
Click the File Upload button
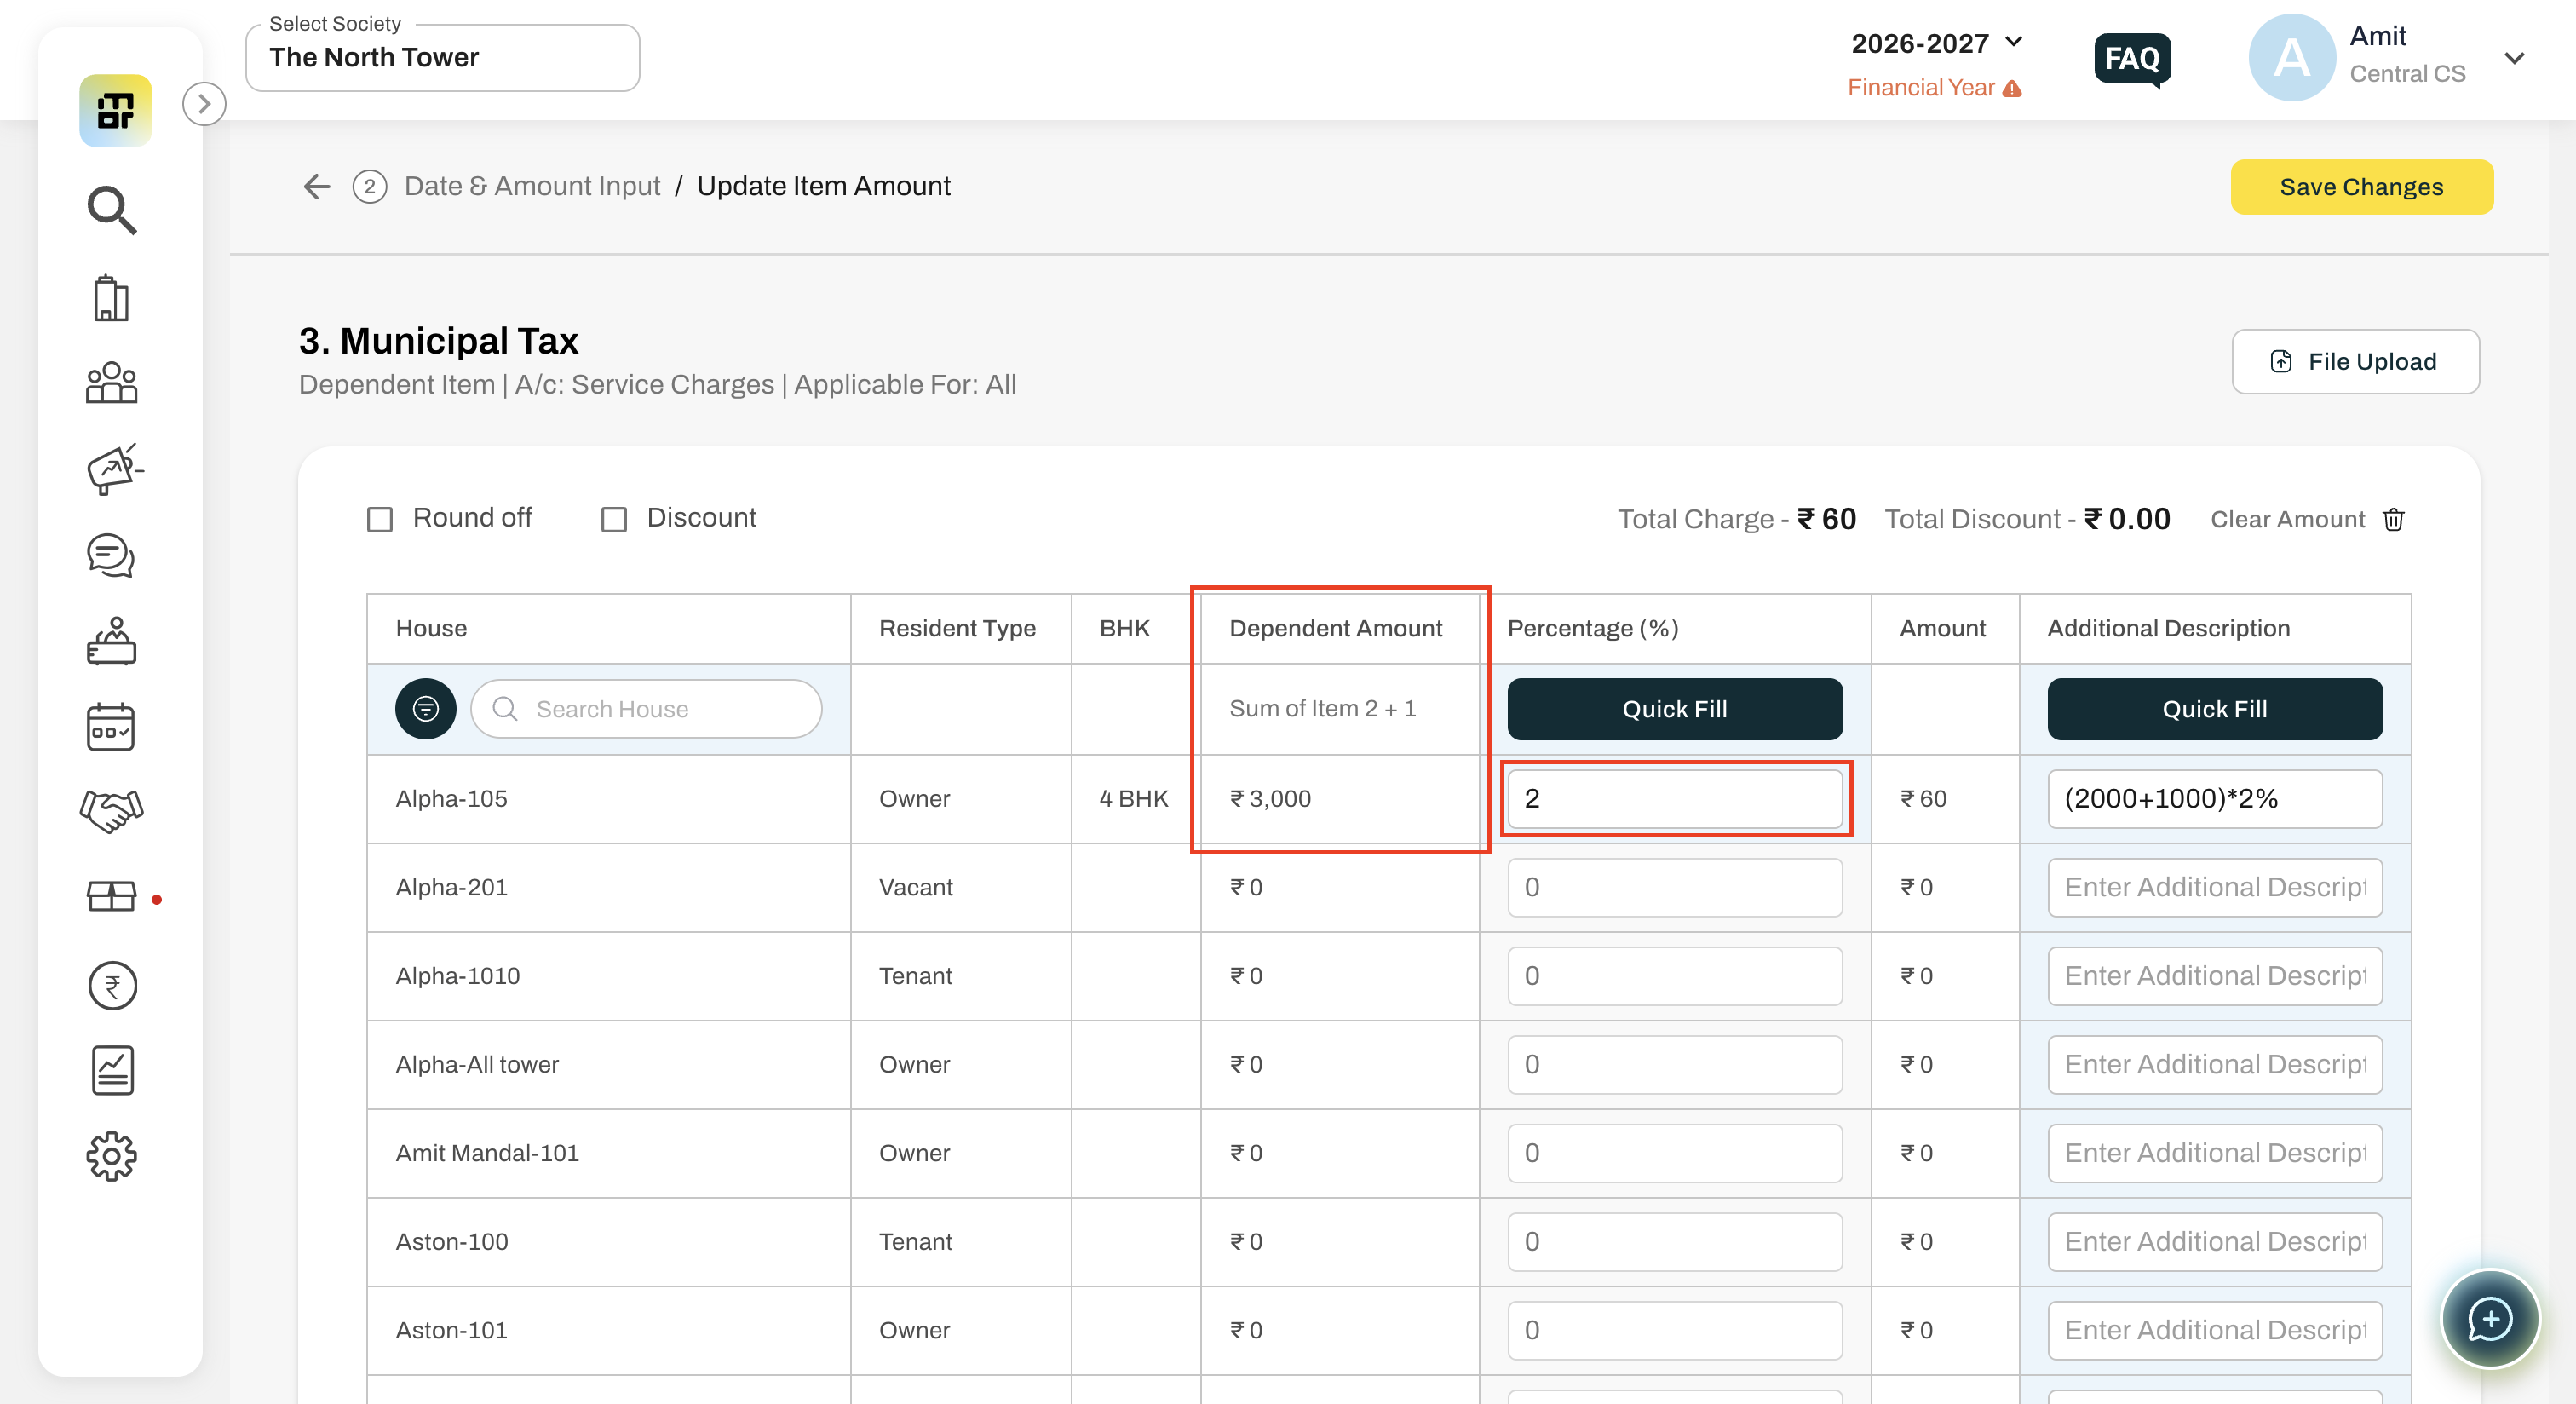pos(2355,362)
